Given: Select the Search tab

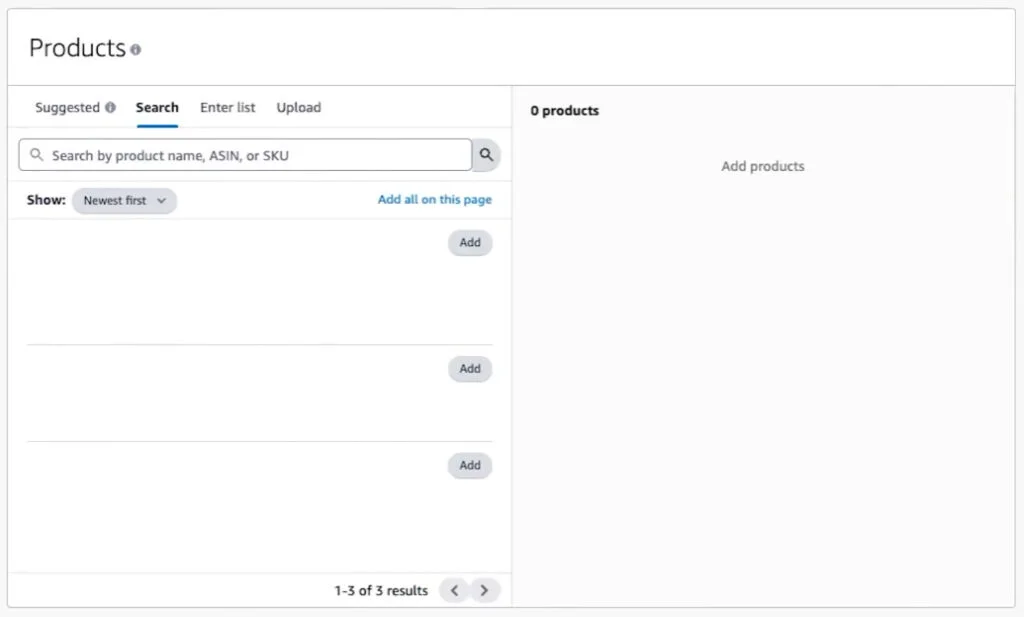Looking at the screenshot, I should coord(156,107).
